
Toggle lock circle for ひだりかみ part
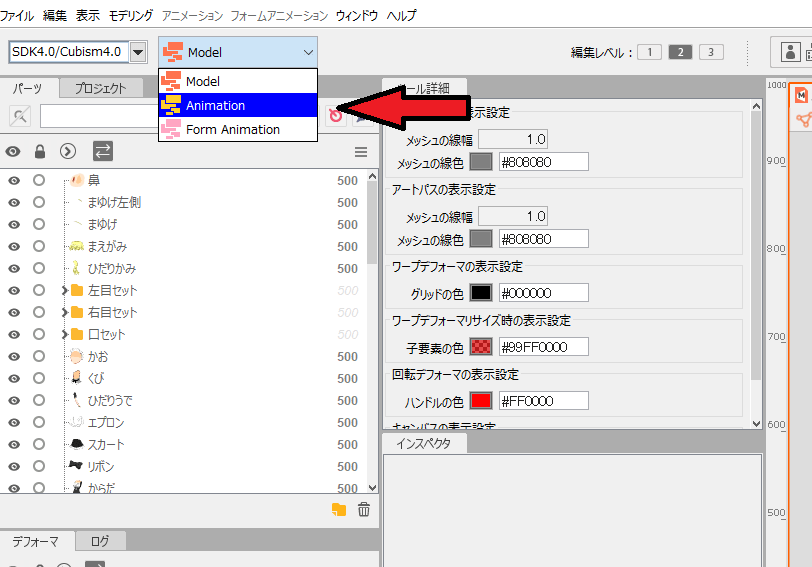[39, 268]
